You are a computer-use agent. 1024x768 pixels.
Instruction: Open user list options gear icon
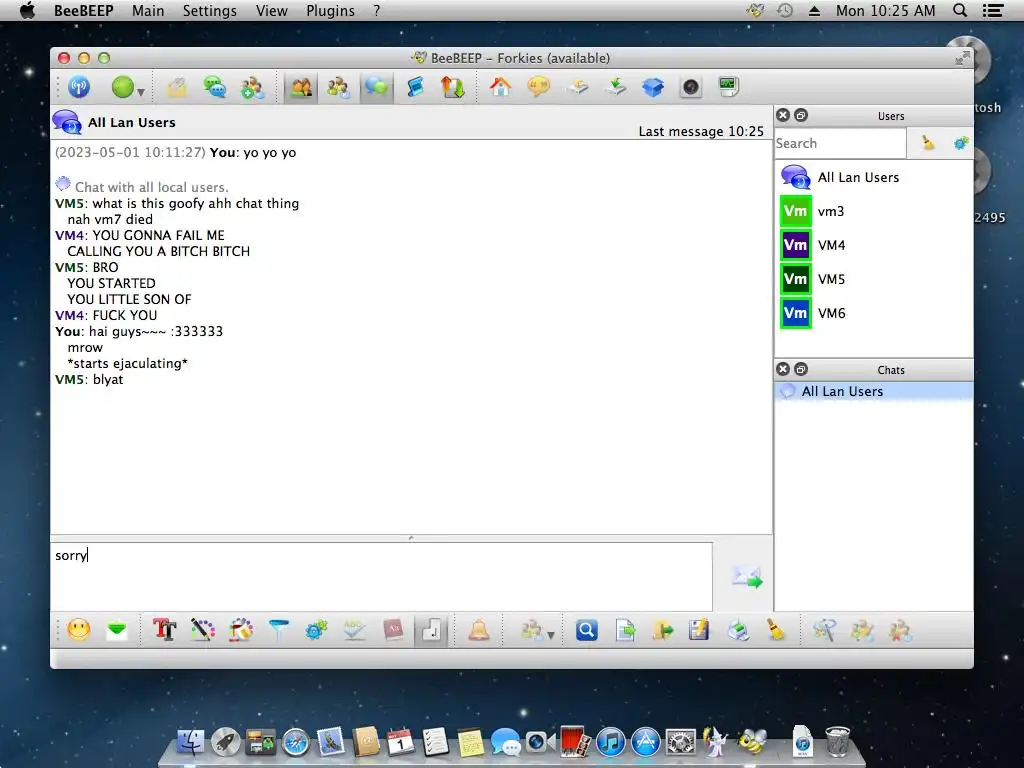[x=961, y=143]
